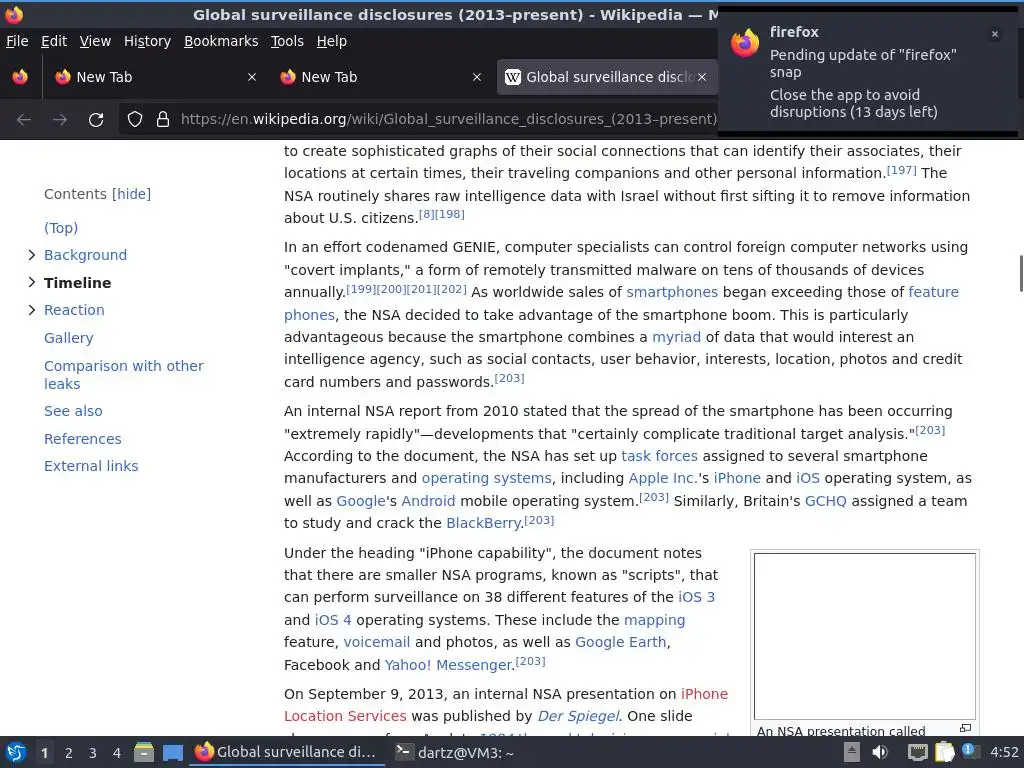This screenshot has width=1024, height=768.
Task: Open the myriad link
Action: [x=676, y=338]
